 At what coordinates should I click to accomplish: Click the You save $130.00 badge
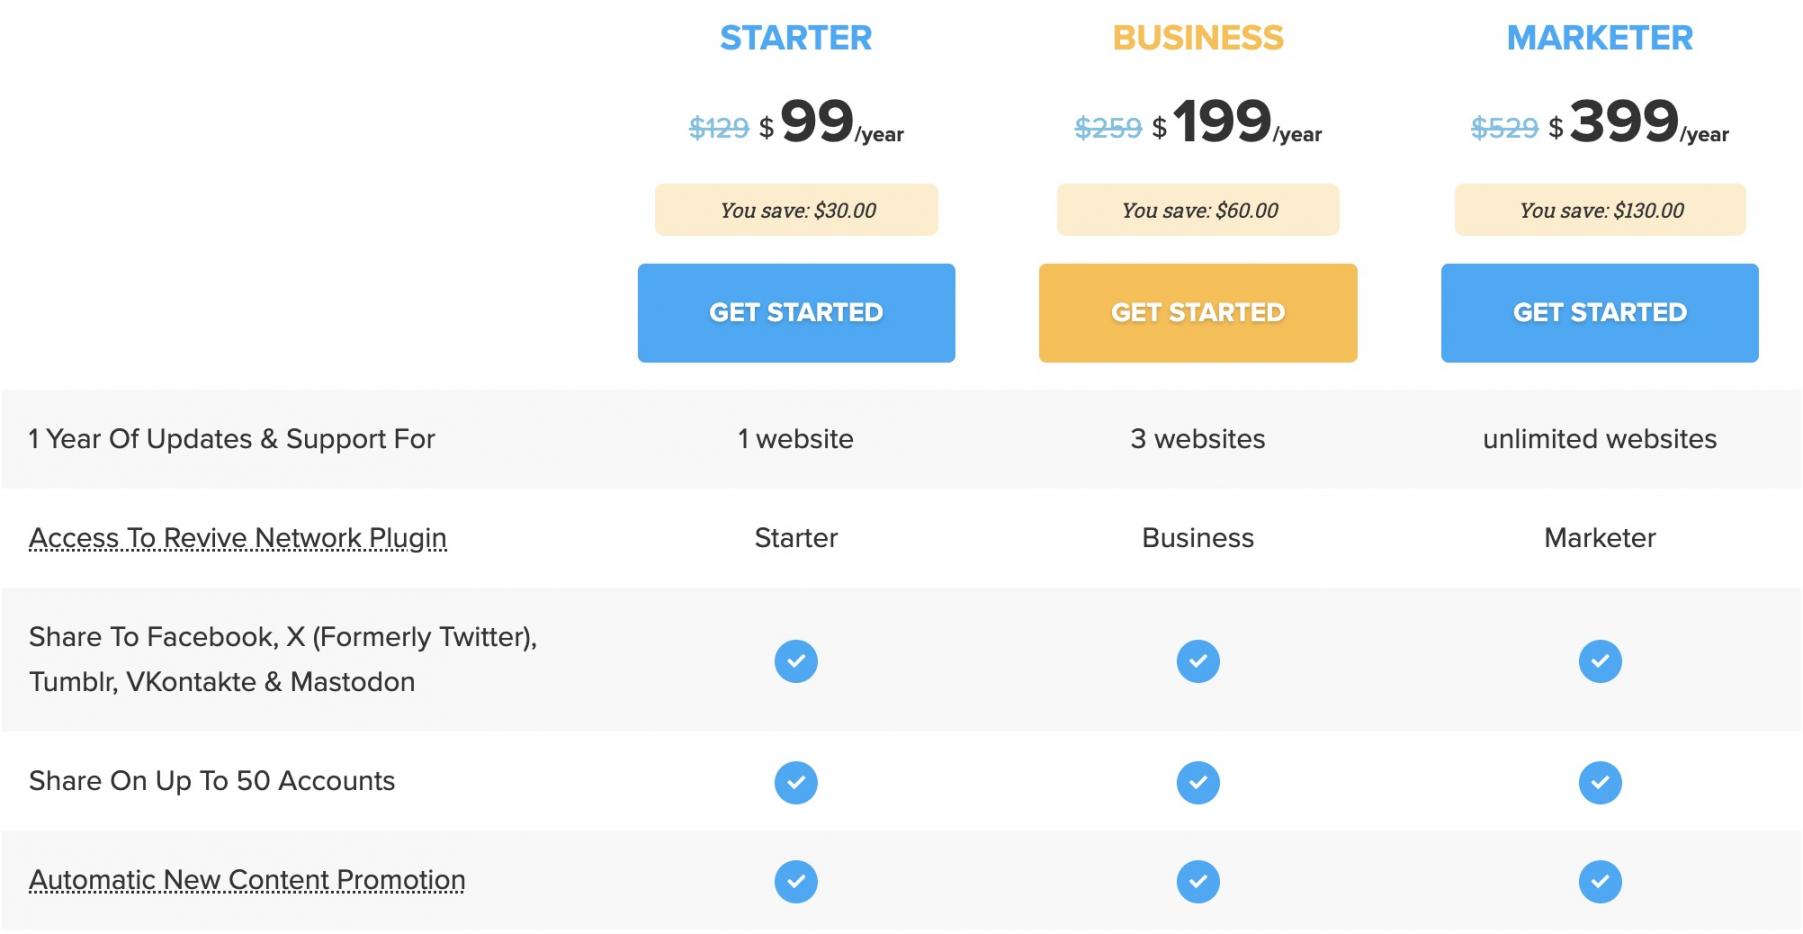1600,210
